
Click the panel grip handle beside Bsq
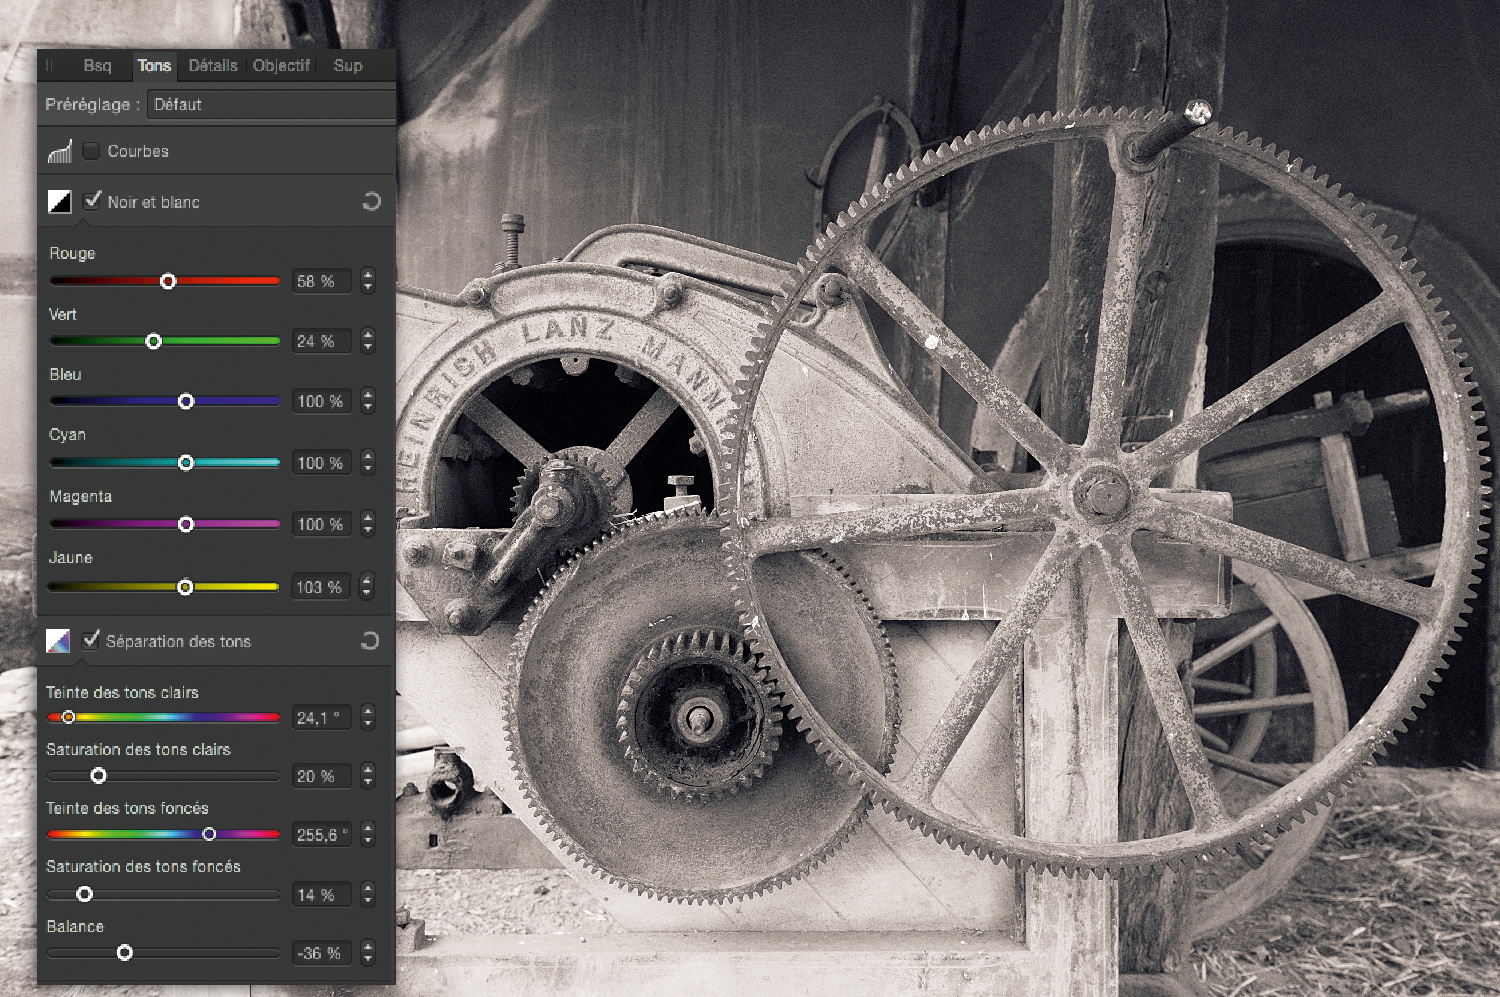pyautogui.click(x=49, y=65)
